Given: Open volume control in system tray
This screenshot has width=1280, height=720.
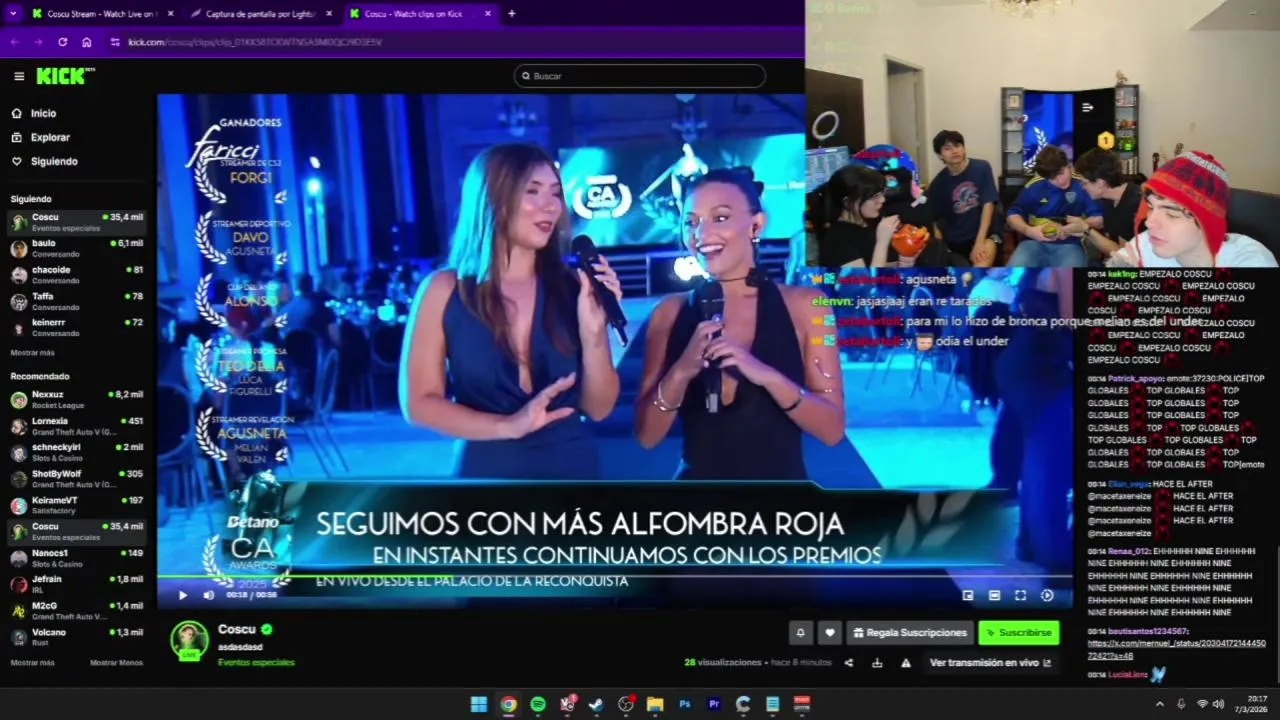Looking at the screenshot, I should point(1218,704).
